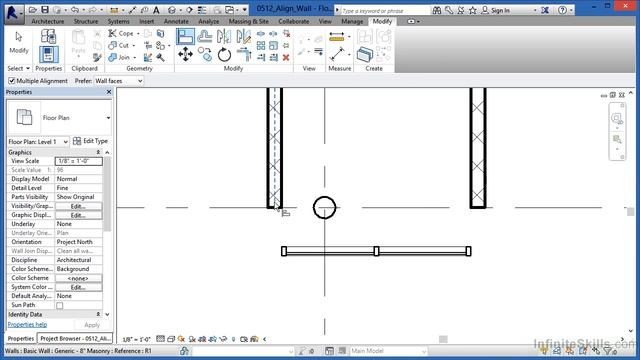Open the Structure ribbon tab

coord(85,21)
